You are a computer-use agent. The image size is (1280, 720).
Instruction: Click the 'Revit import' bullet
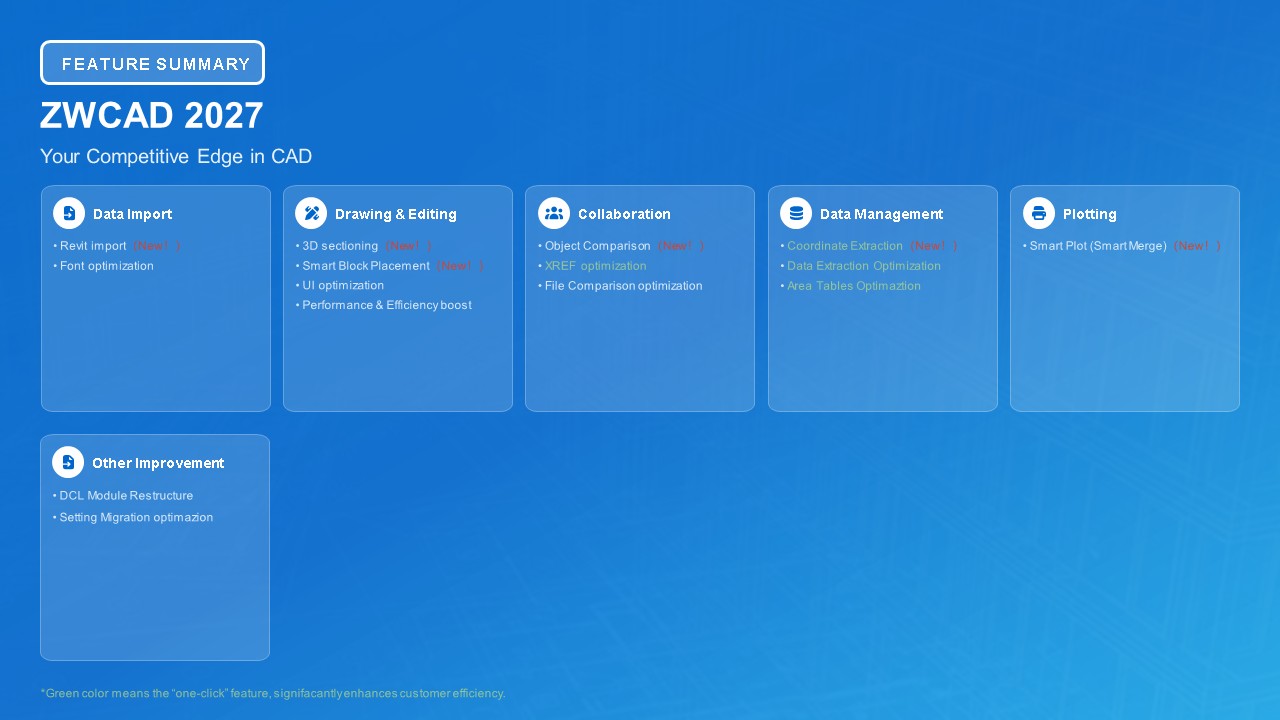coord(93,246)
